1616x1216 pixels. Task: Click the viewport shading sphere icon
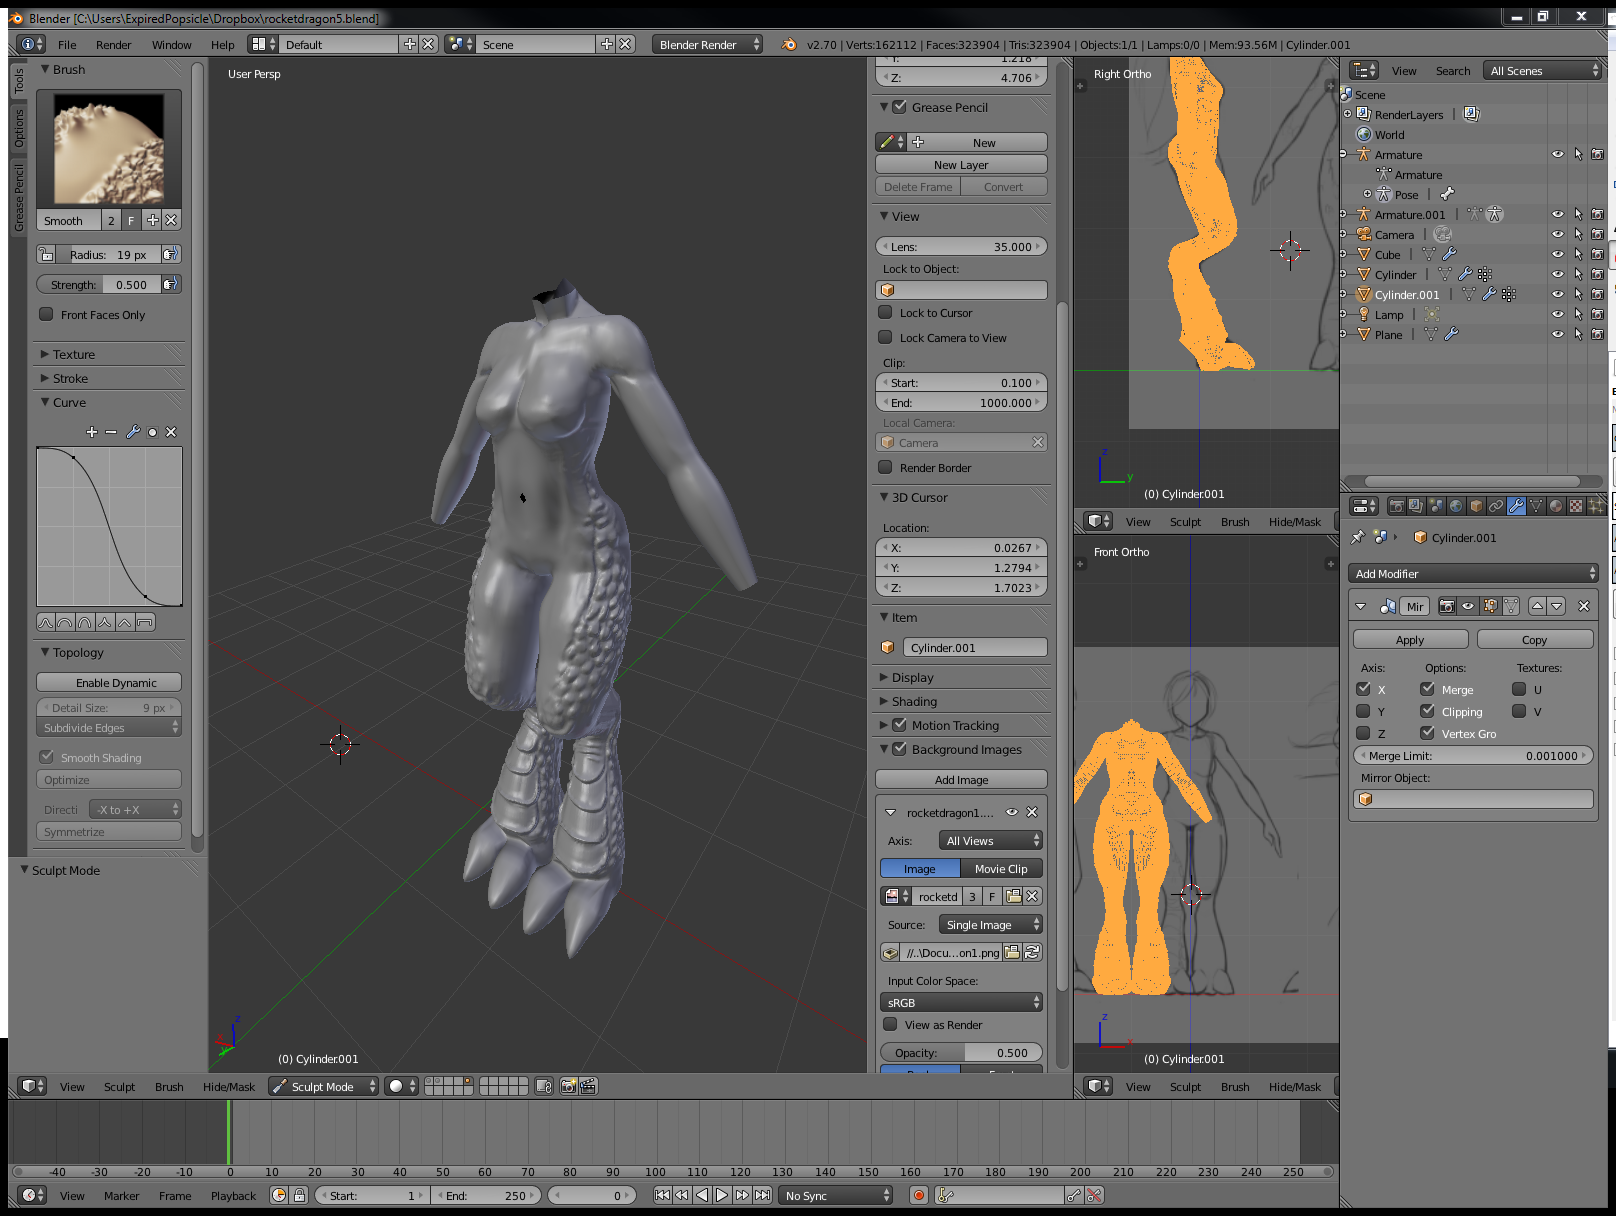(397, 1086)
